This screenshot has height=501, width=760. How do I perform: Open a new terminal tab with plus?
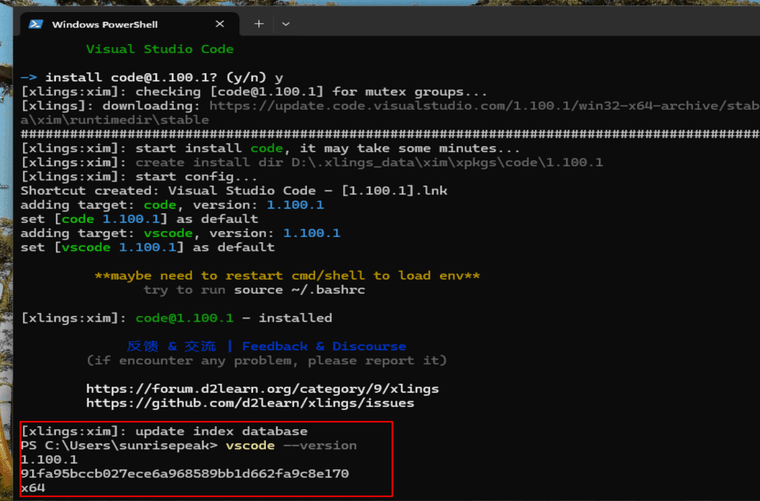tap(259, 24)
